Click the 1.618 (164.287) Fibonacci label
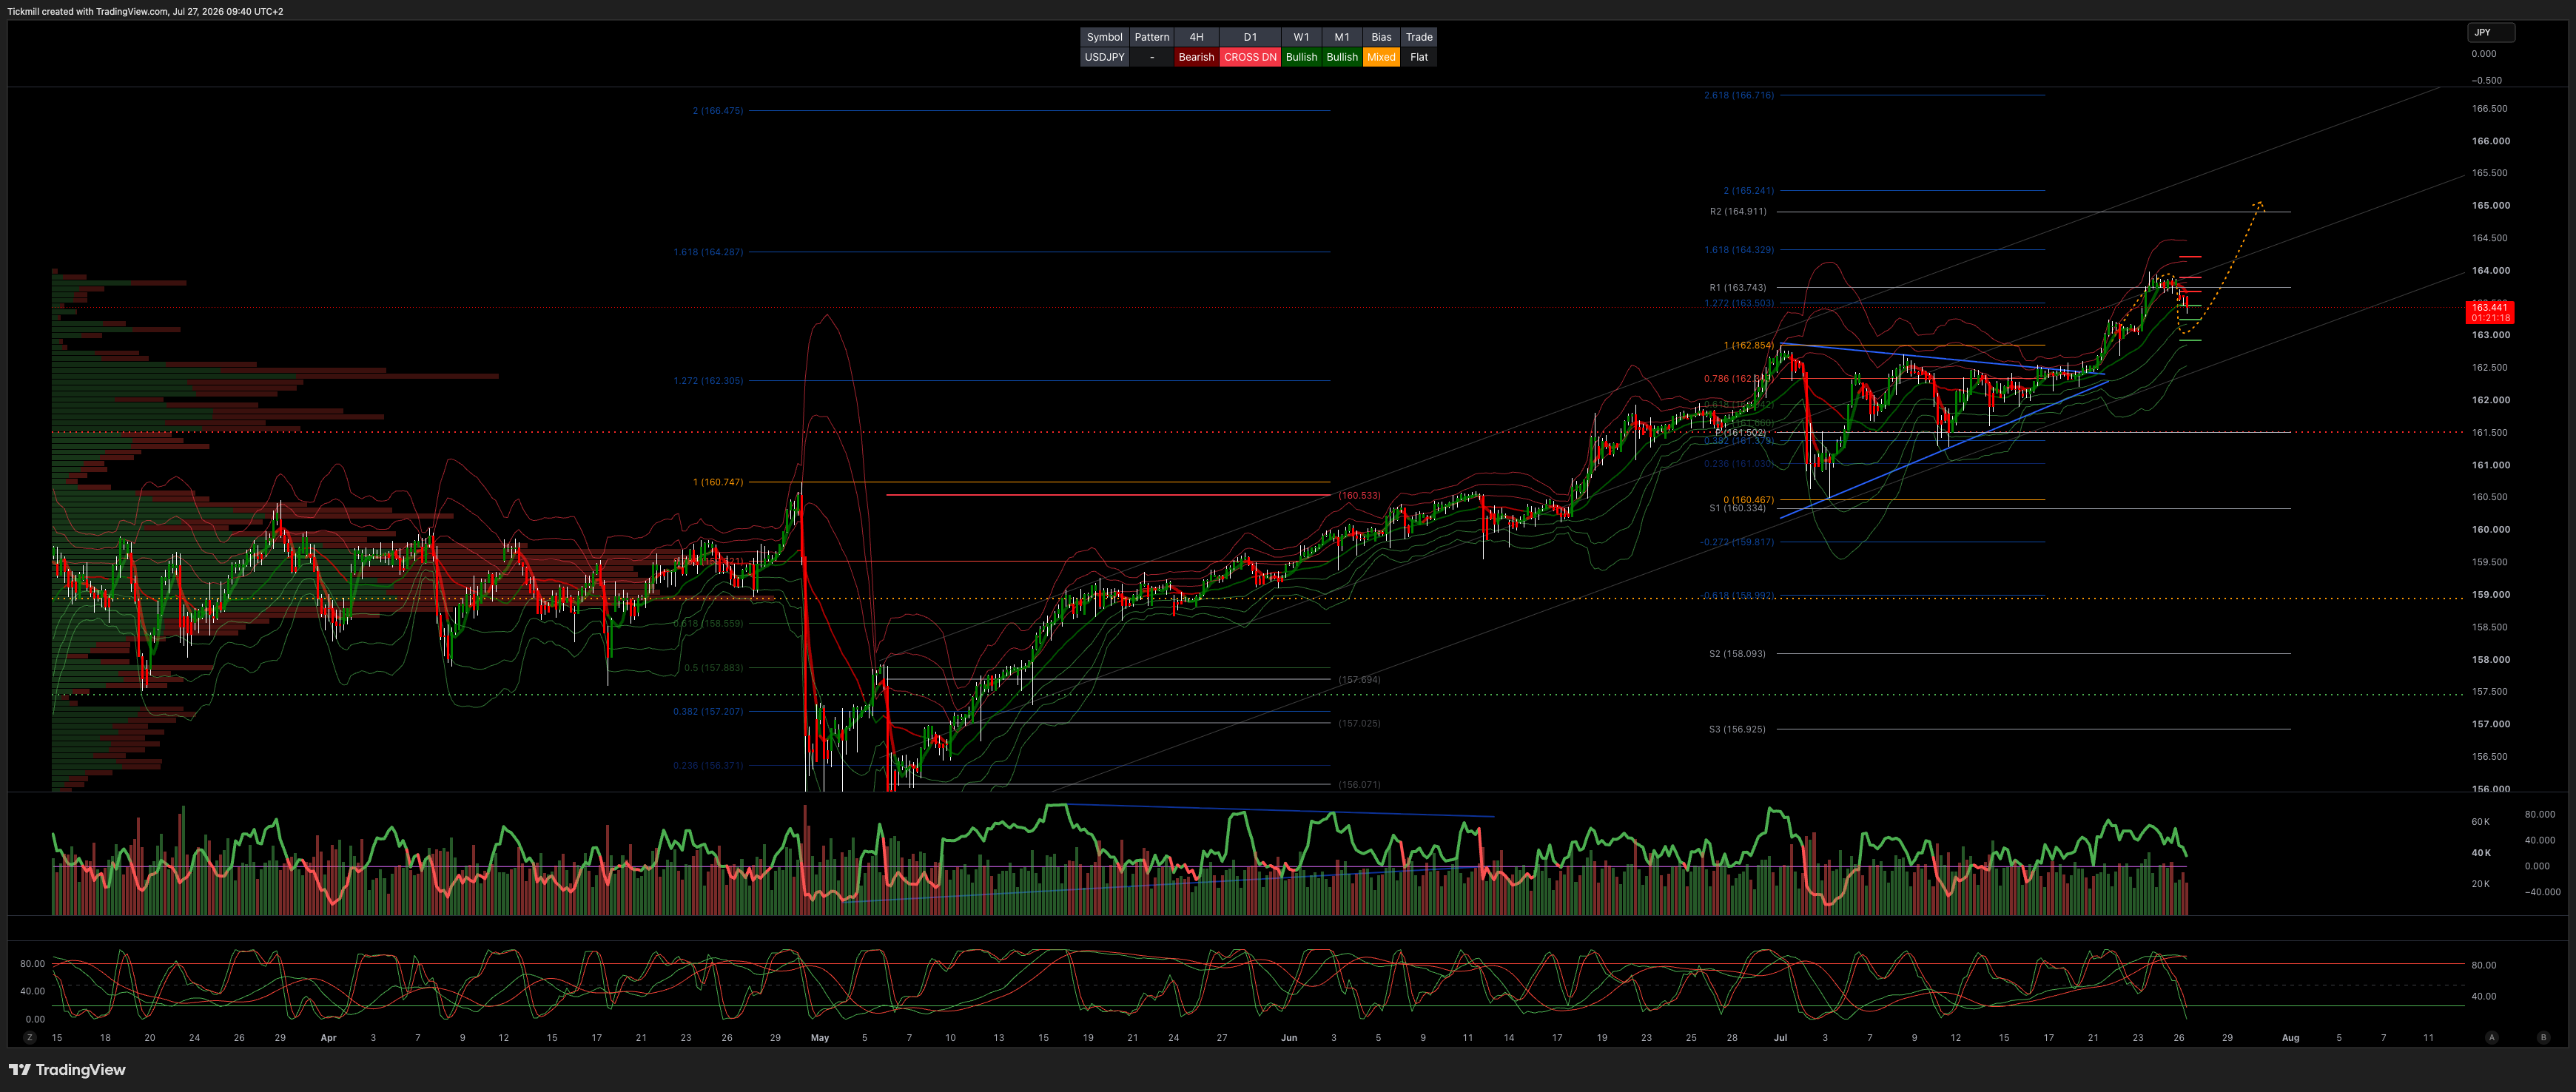 pyautogui.click(x=708, y=251)
